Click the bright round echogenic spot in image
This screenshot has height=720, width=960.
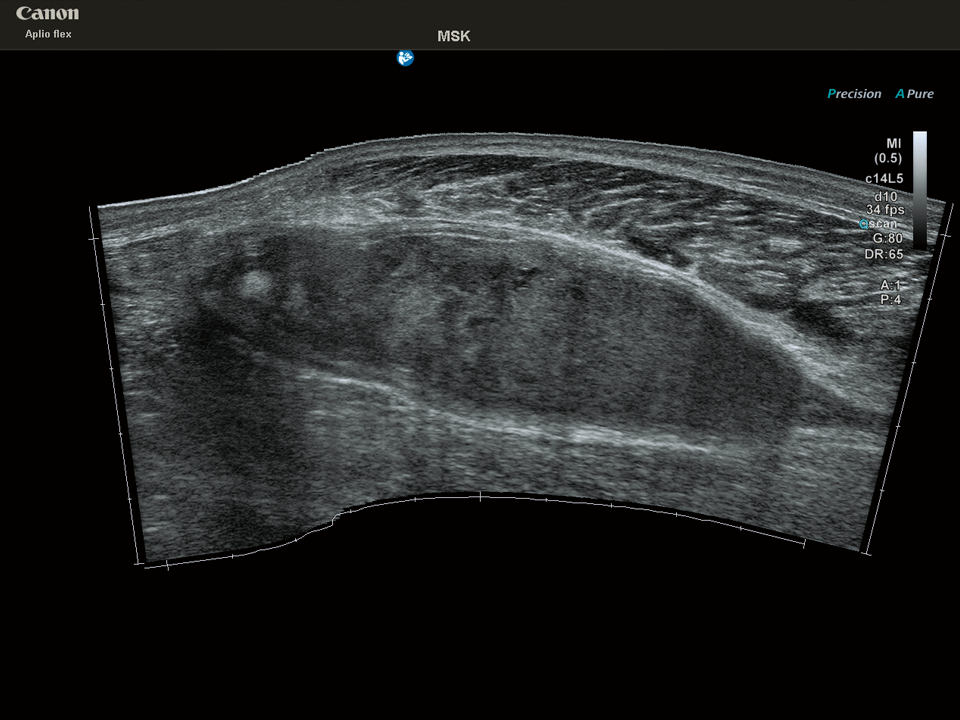[253, 285]
